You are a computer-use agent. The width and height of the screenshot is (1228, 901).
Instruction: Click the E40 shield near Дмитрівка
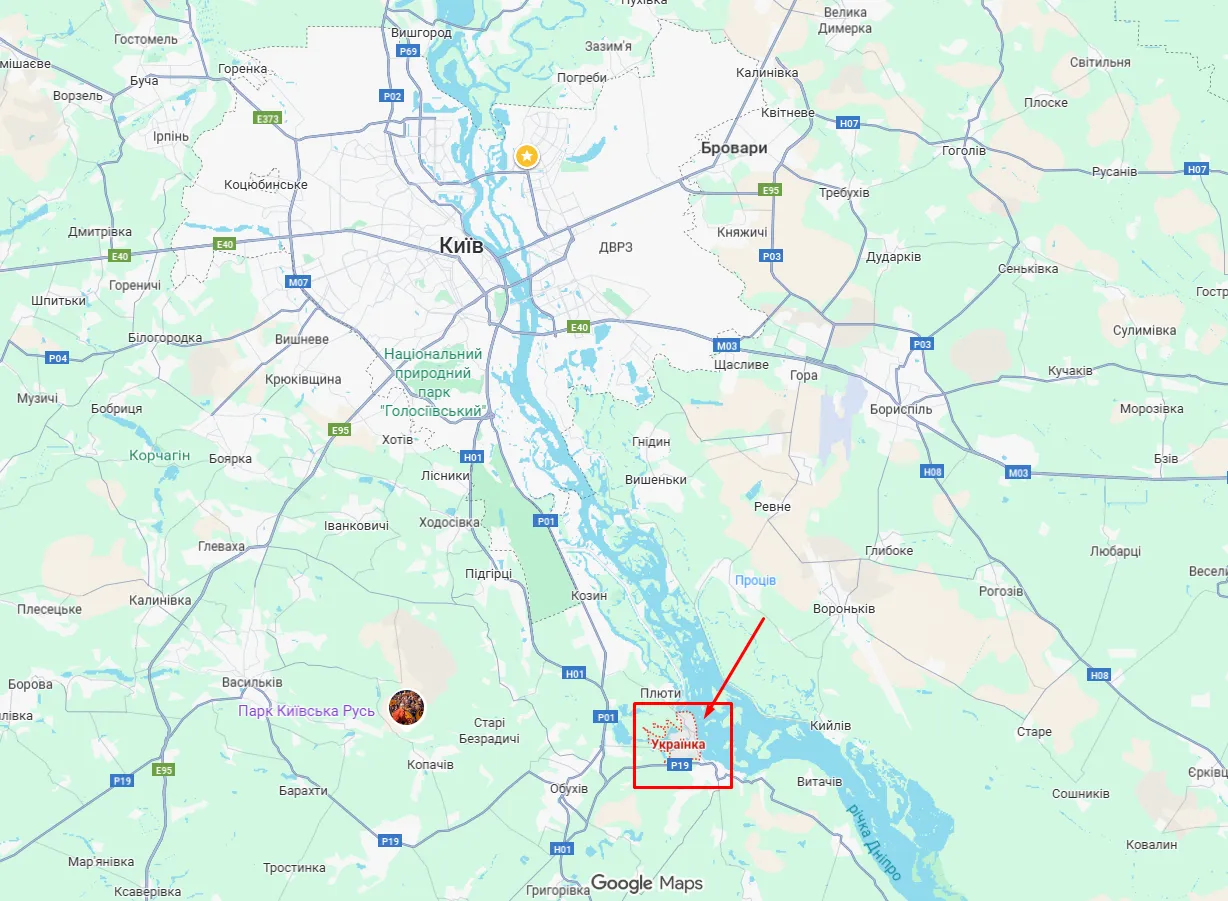[x=121, y=256]
